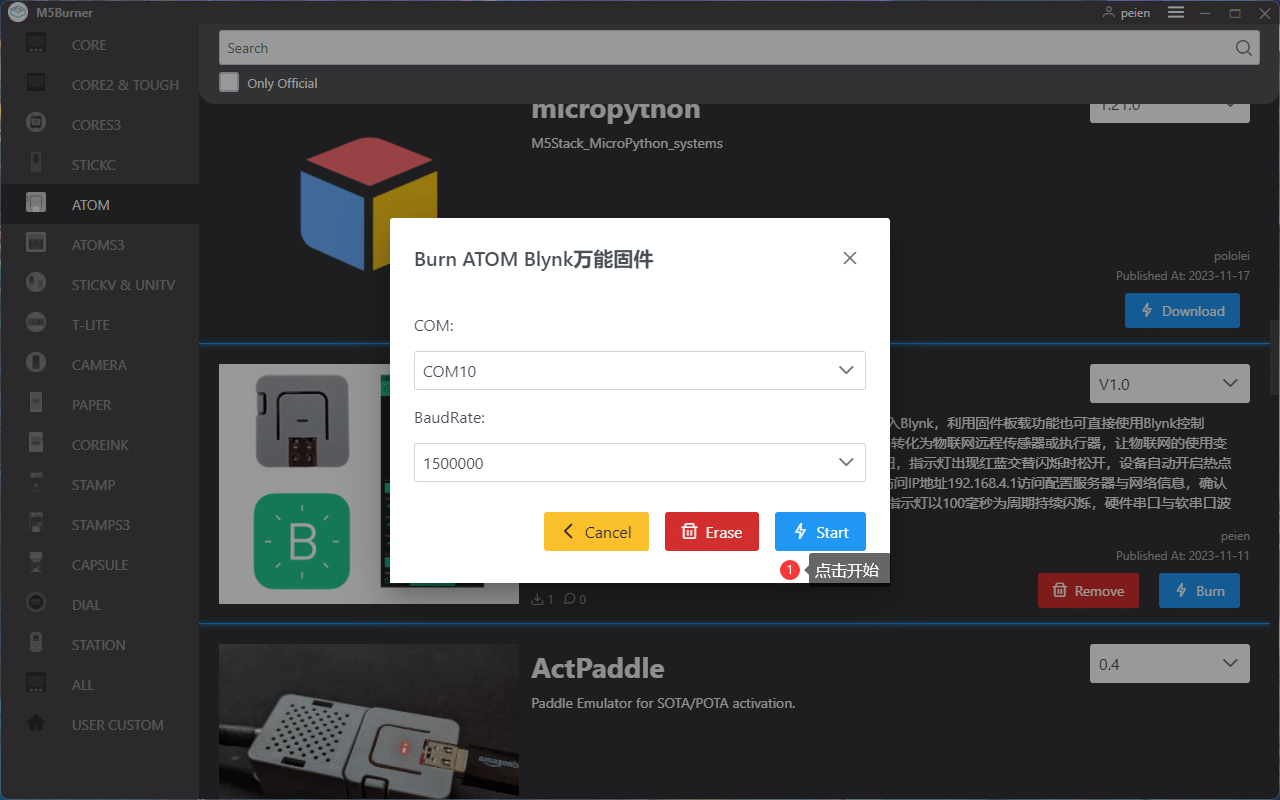Open the V1.0 version dropdown
The height and width of the screenshot is (800, 1280).
[1169, 384]
